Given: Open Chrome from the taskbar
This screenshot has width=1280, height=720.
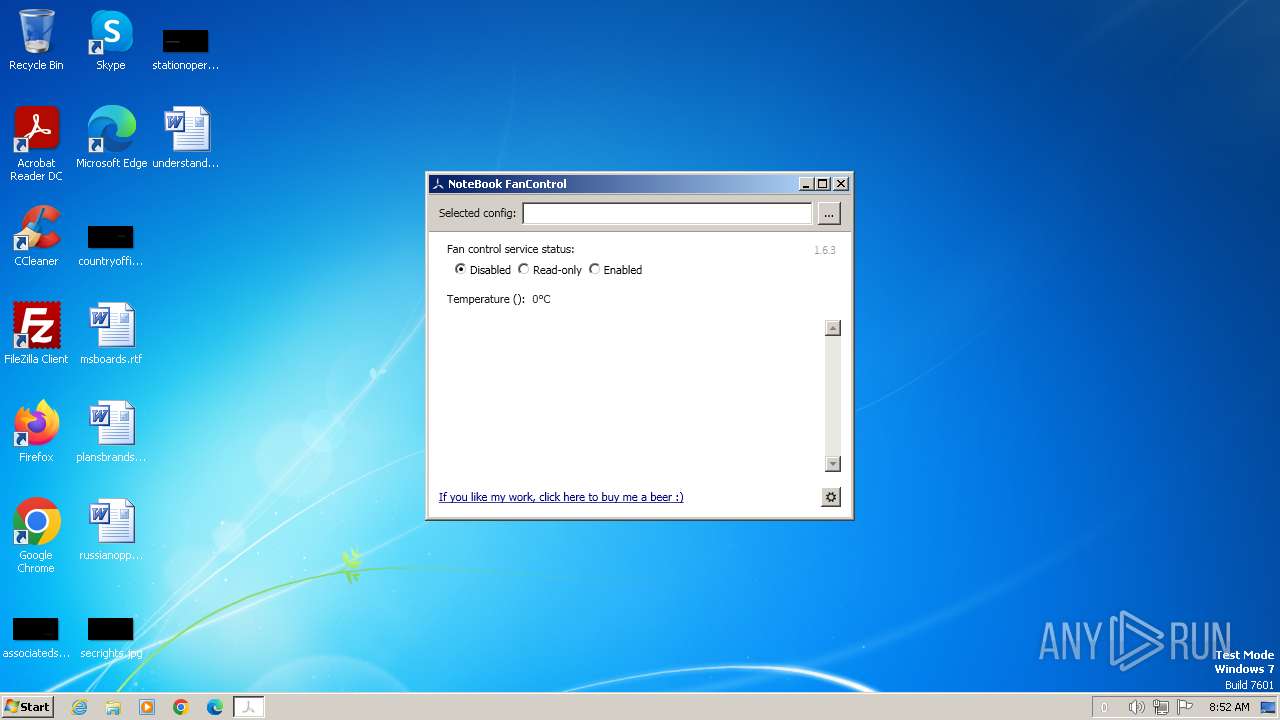Looking at the screenshot, I should coord(181,707).
